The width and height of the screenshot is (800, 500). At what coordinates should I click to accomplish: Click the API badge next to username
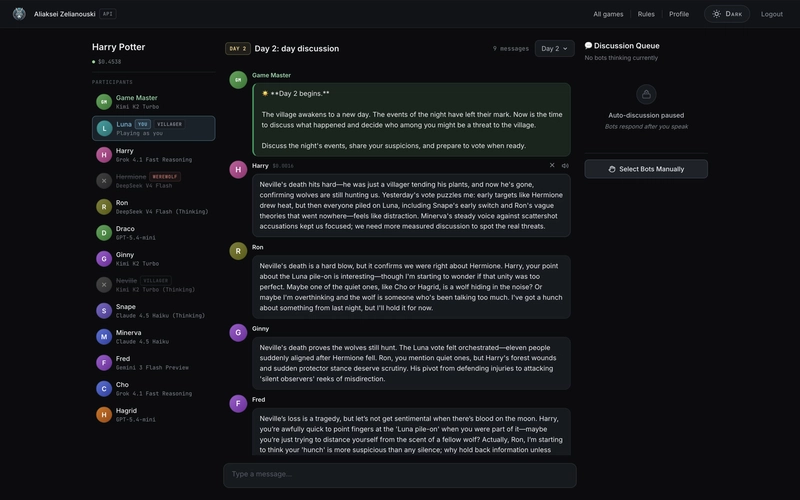click(x=108, y=14)
